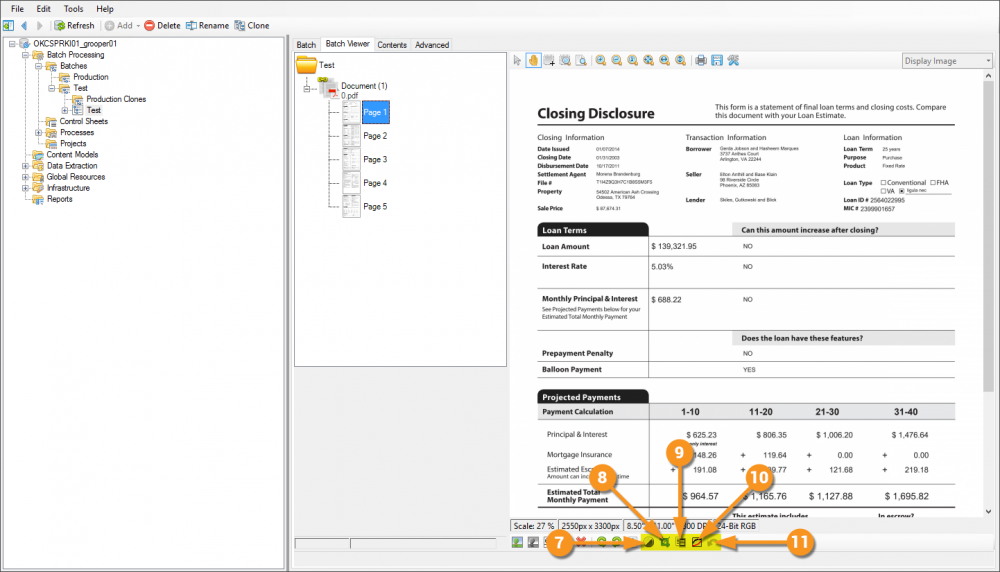Select the Control Sheets node
1000x572 pixels.
point(84,121)
